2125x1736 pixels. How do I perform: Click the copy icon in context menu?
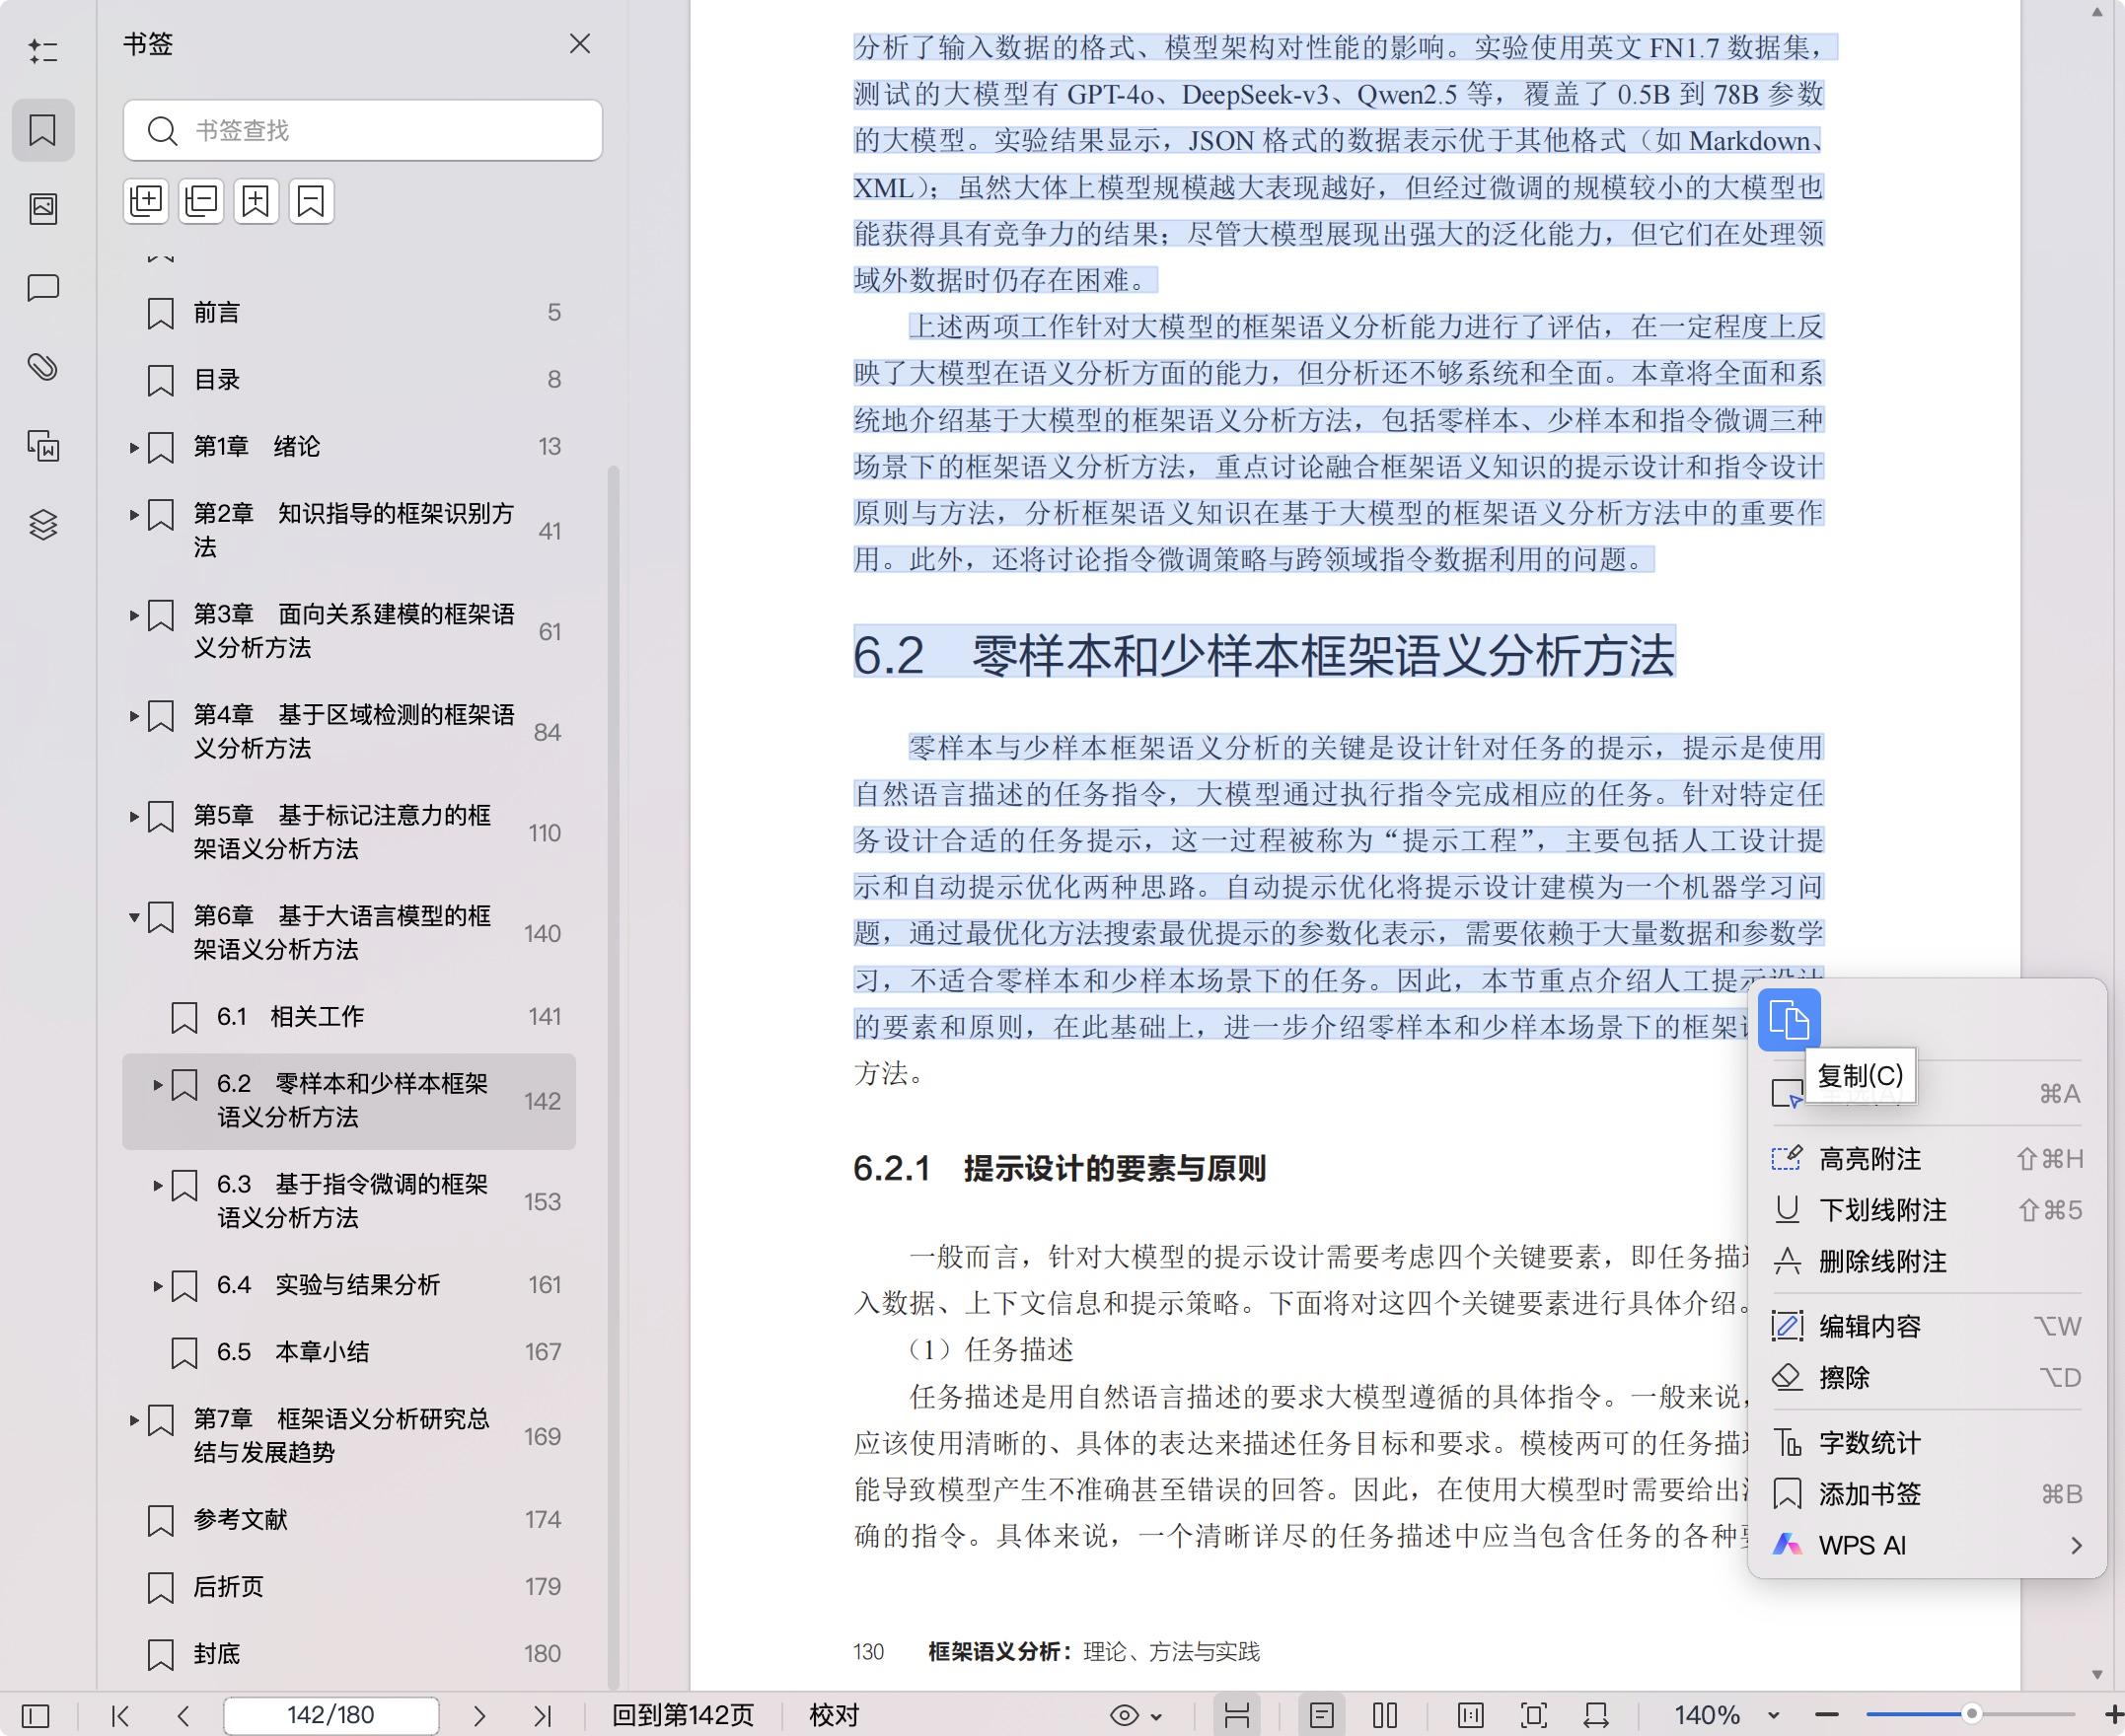(x=1789, y=1020)
